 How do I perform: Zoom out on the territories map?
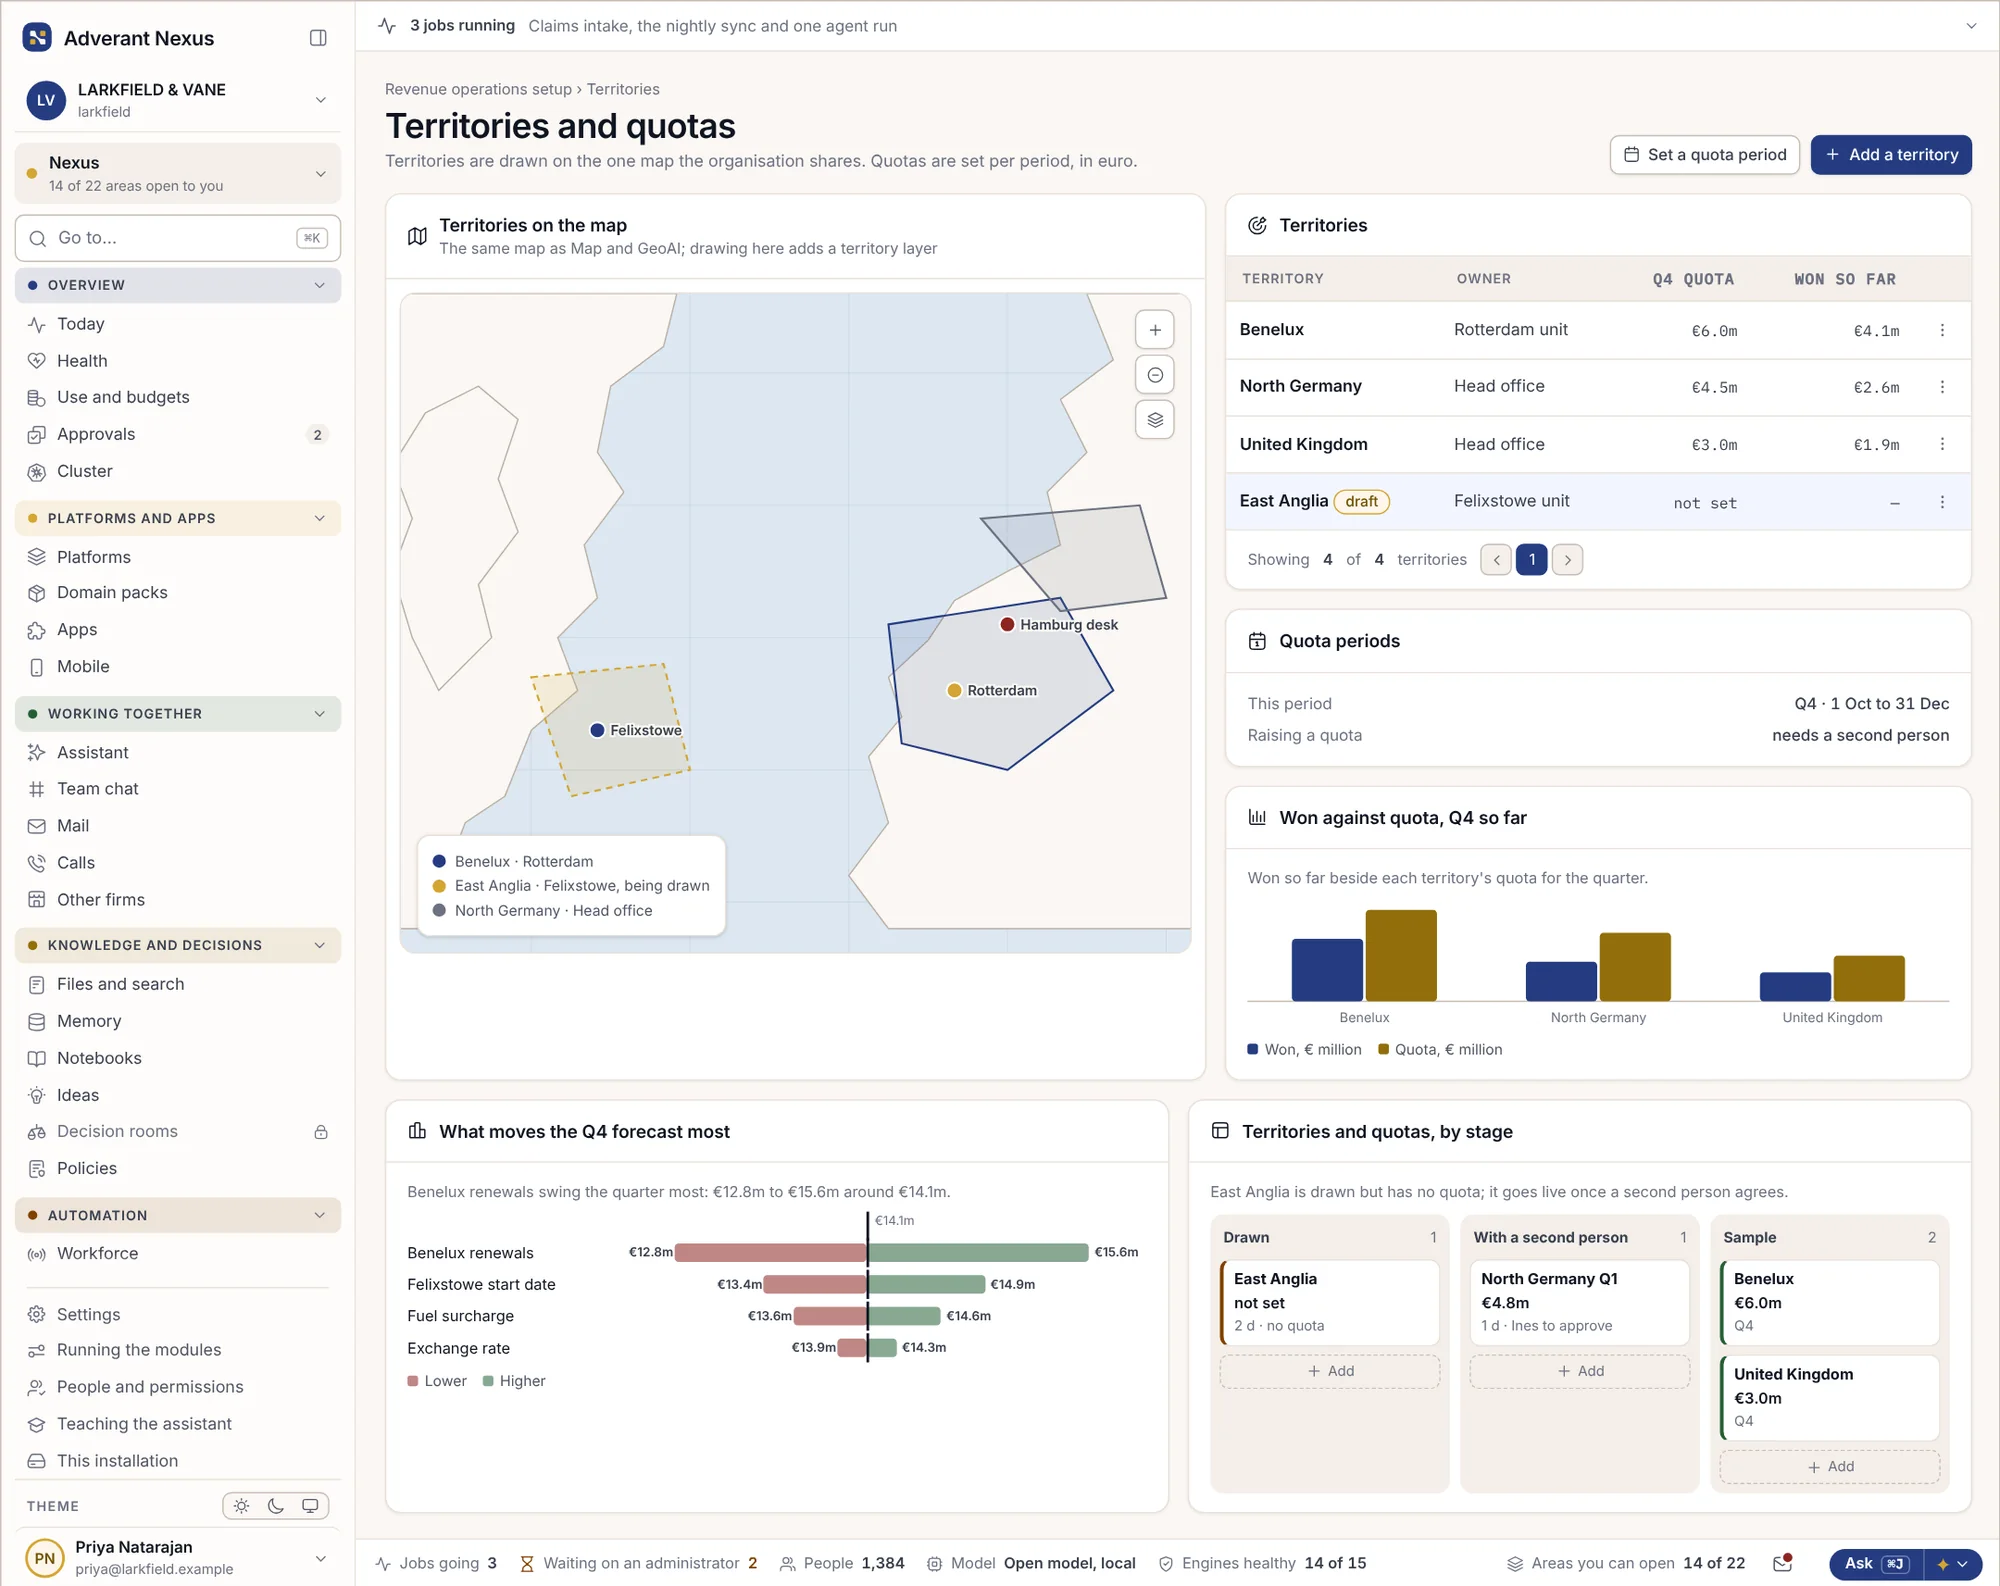pos(1155,375)
